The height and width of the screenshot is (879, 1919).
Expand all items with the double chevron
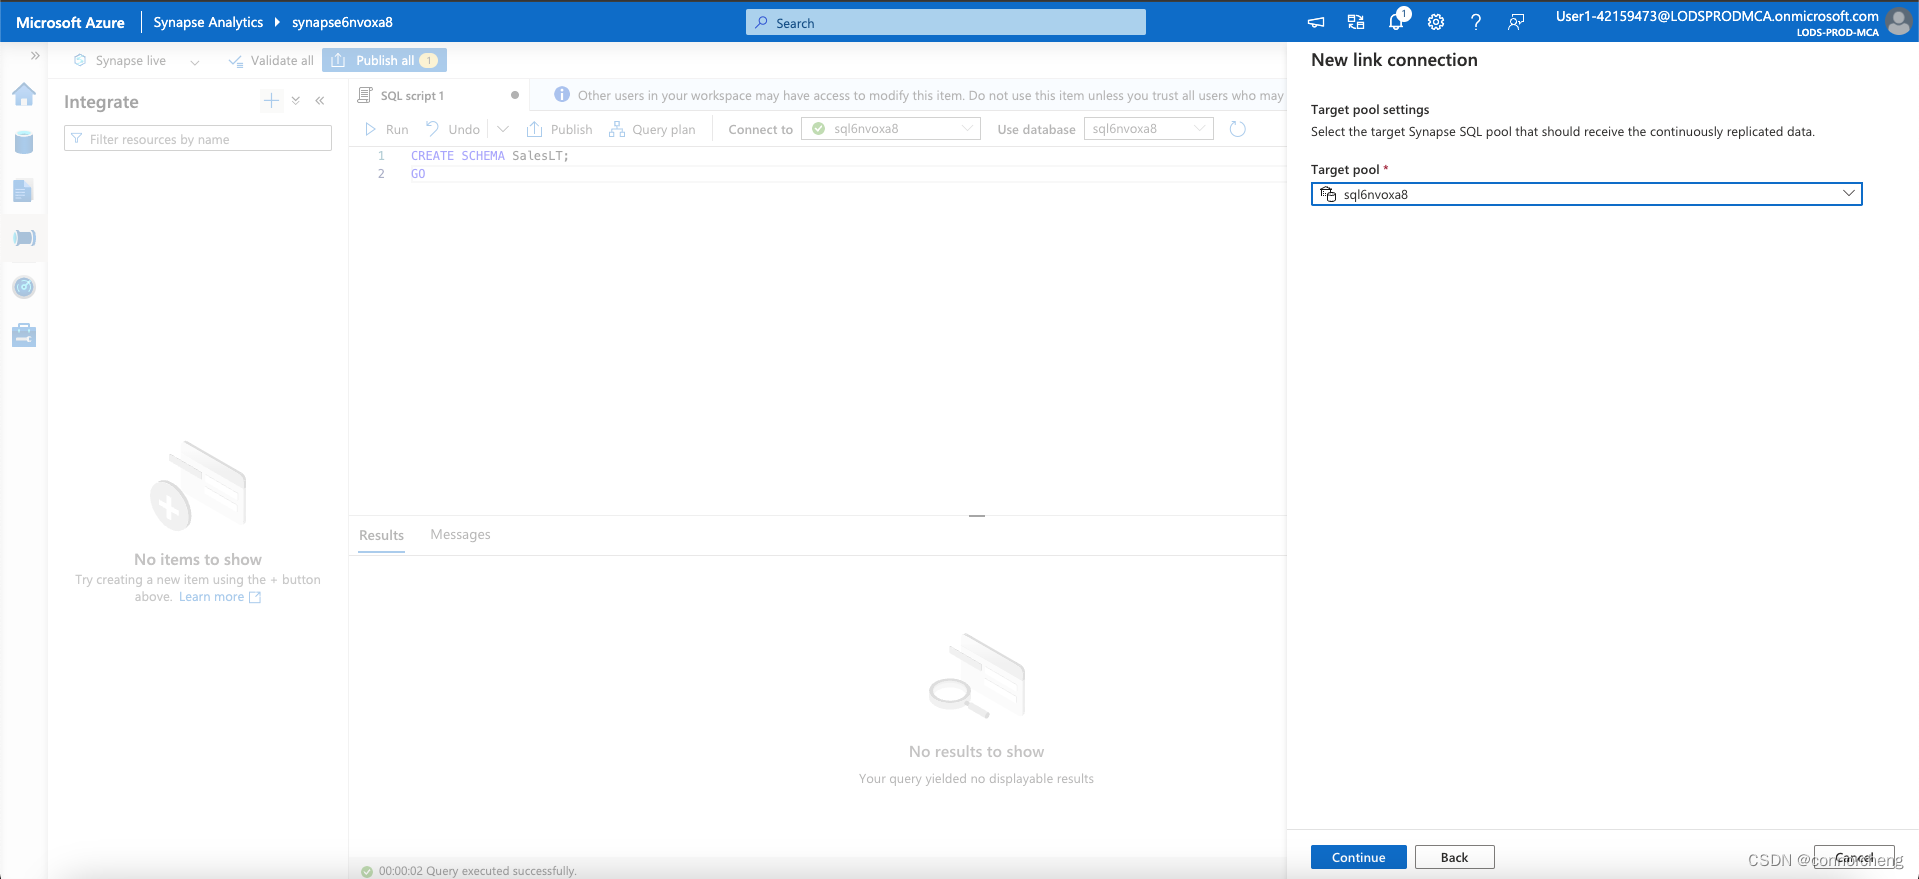(x=296, y=100)
